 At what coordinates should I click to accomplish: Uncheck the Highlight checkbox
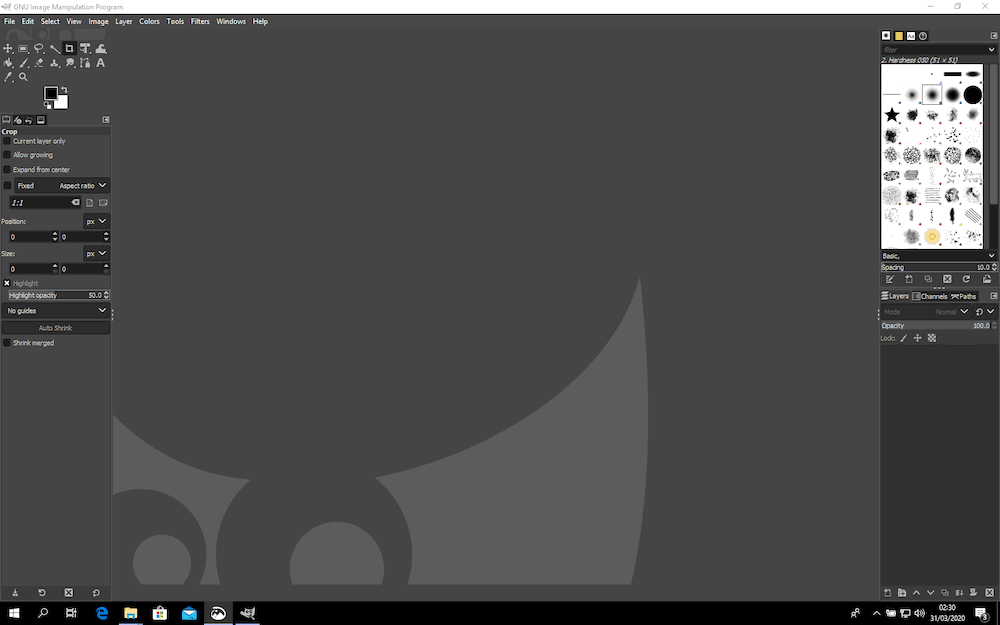tap(7, 283)
